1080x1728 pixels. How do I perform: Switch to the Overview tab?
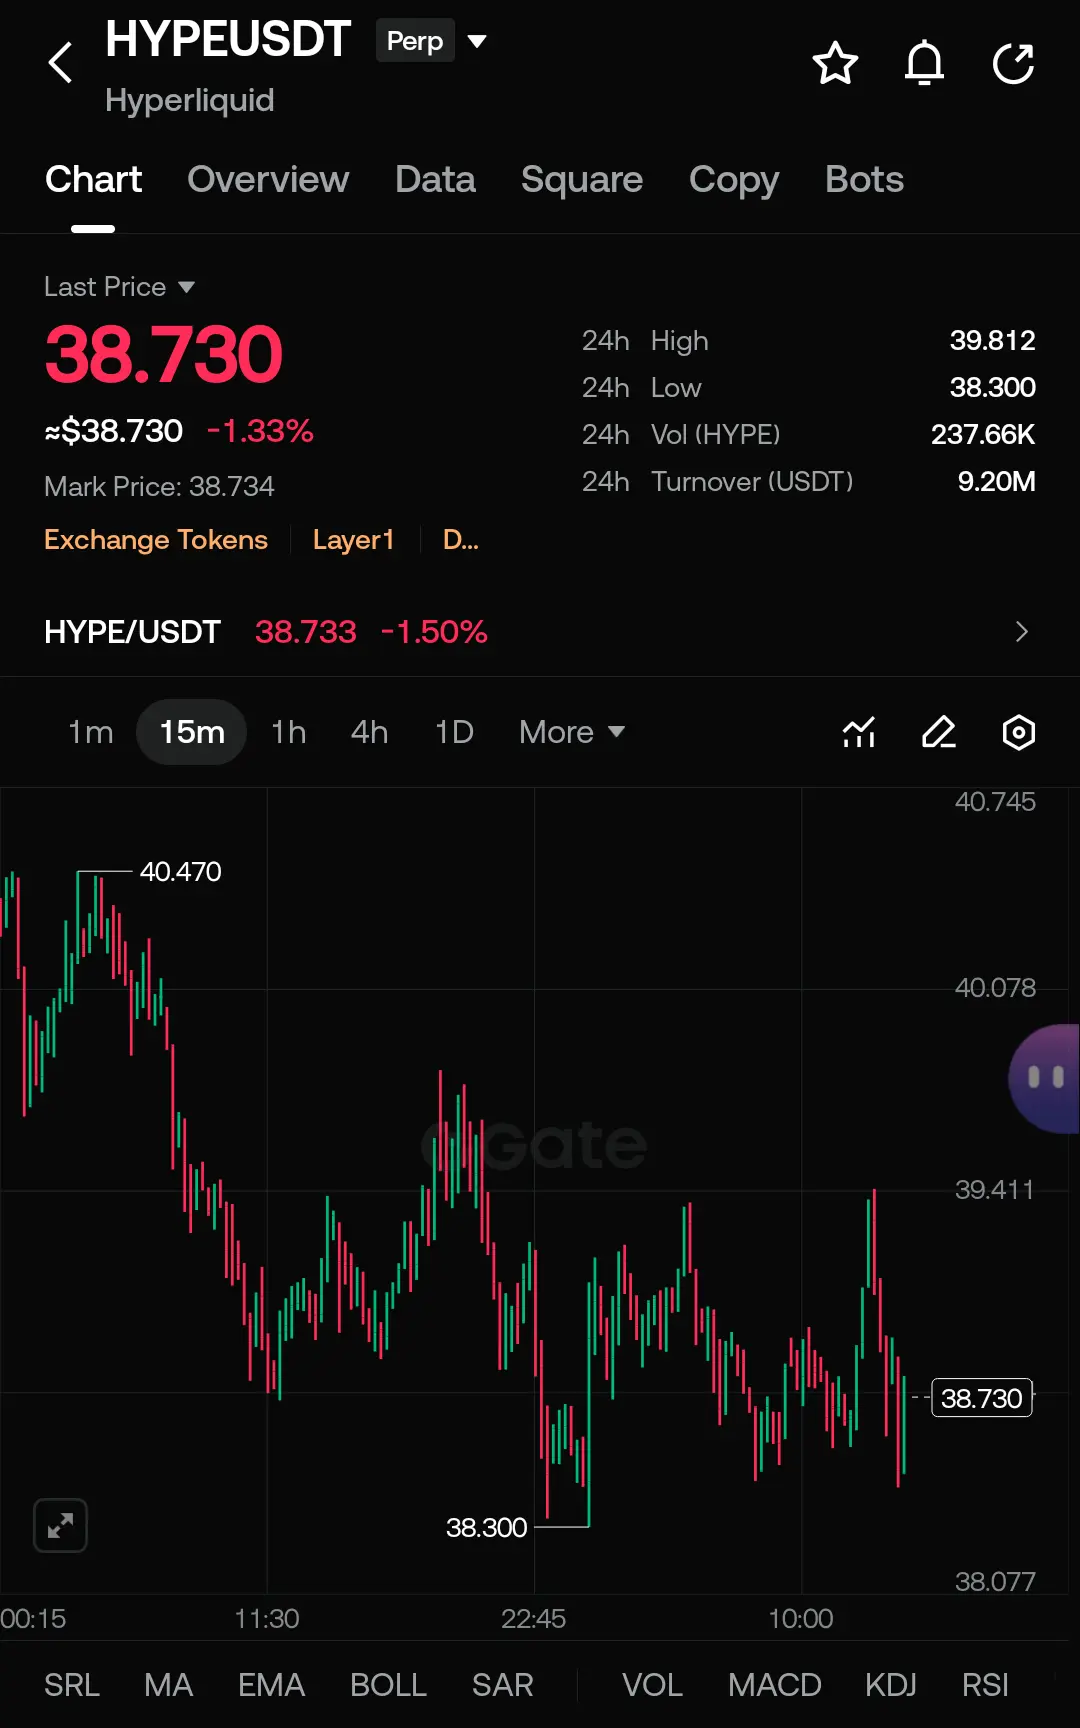268,179
